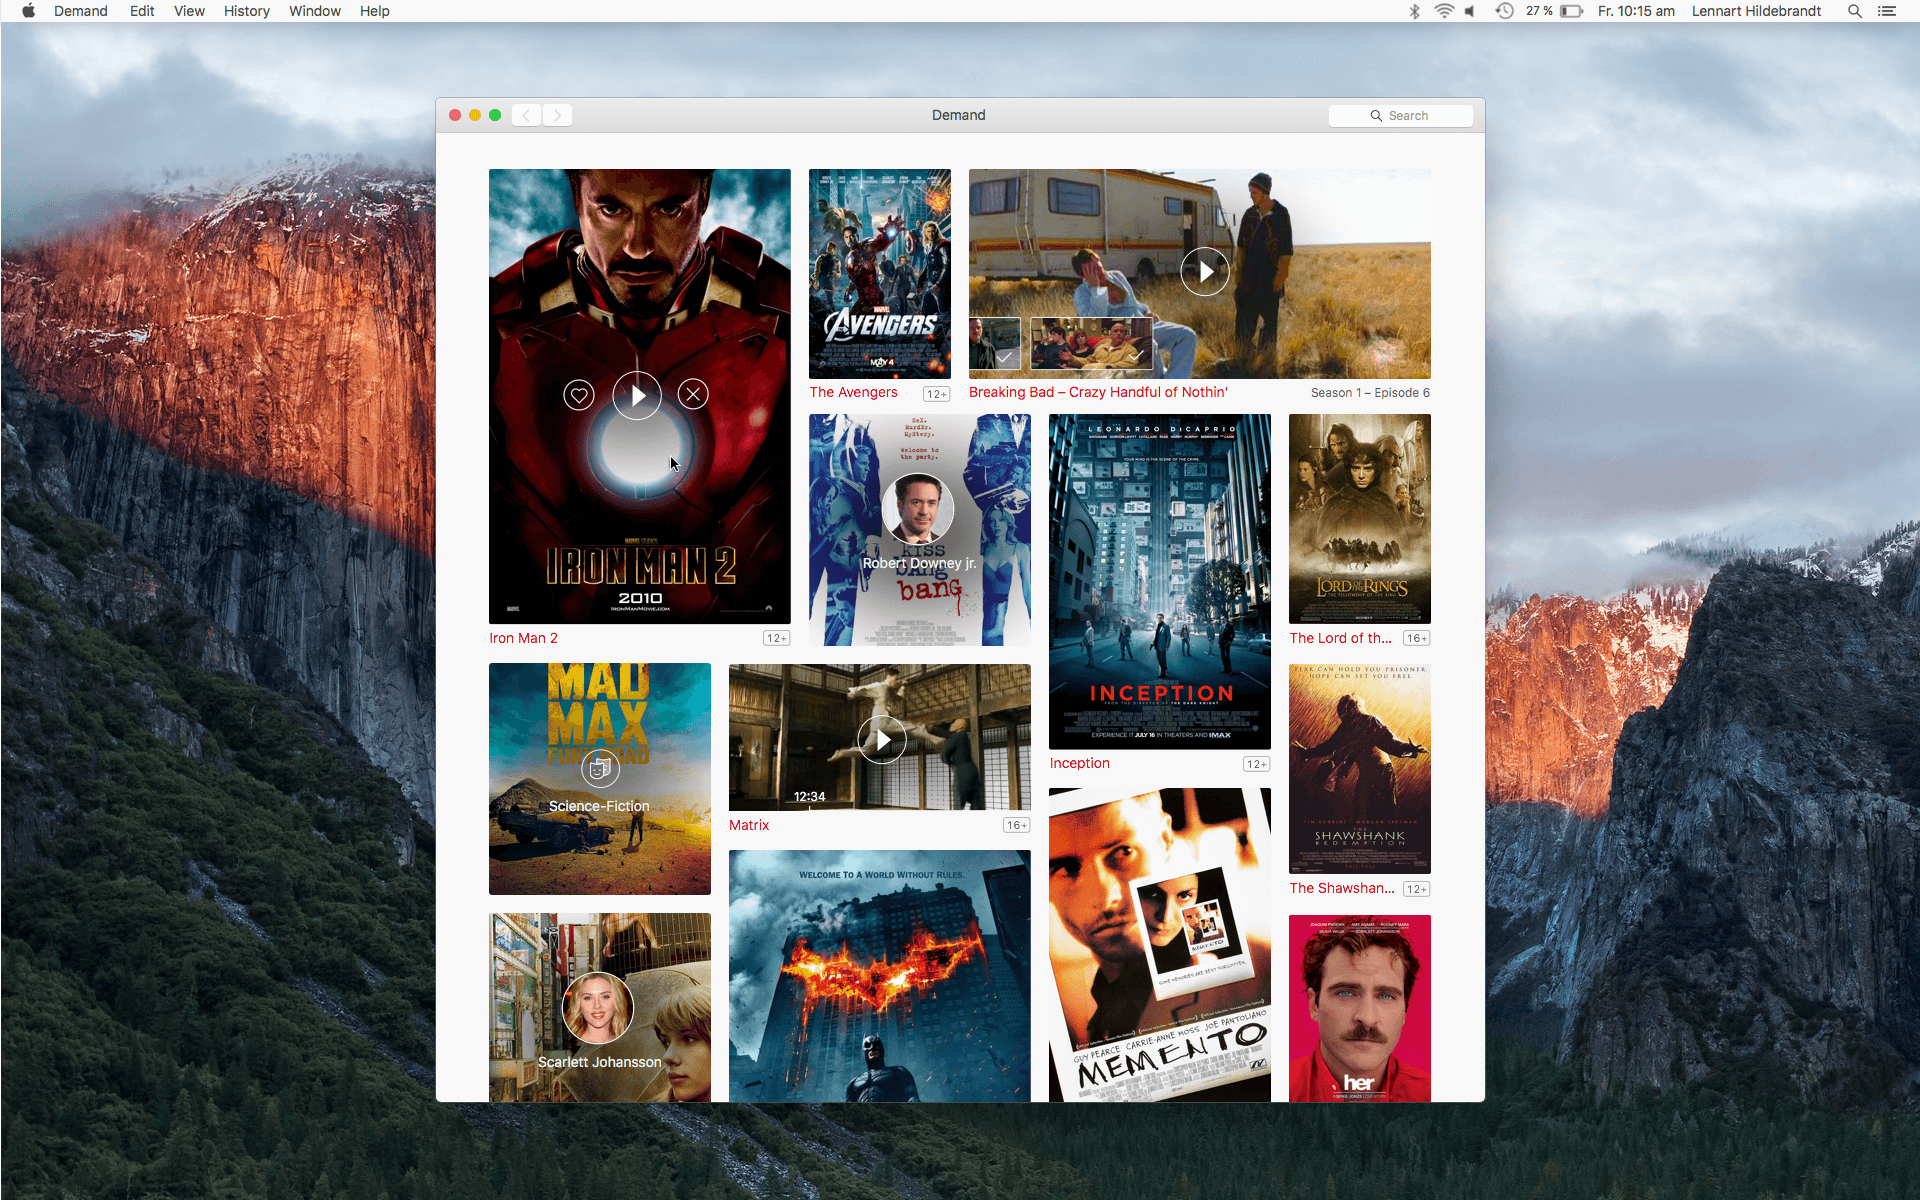The width and height of the screenshot is (1920, 1200).
Task: Click The Shawshan... title link
Action: (x=1342, y=888)
